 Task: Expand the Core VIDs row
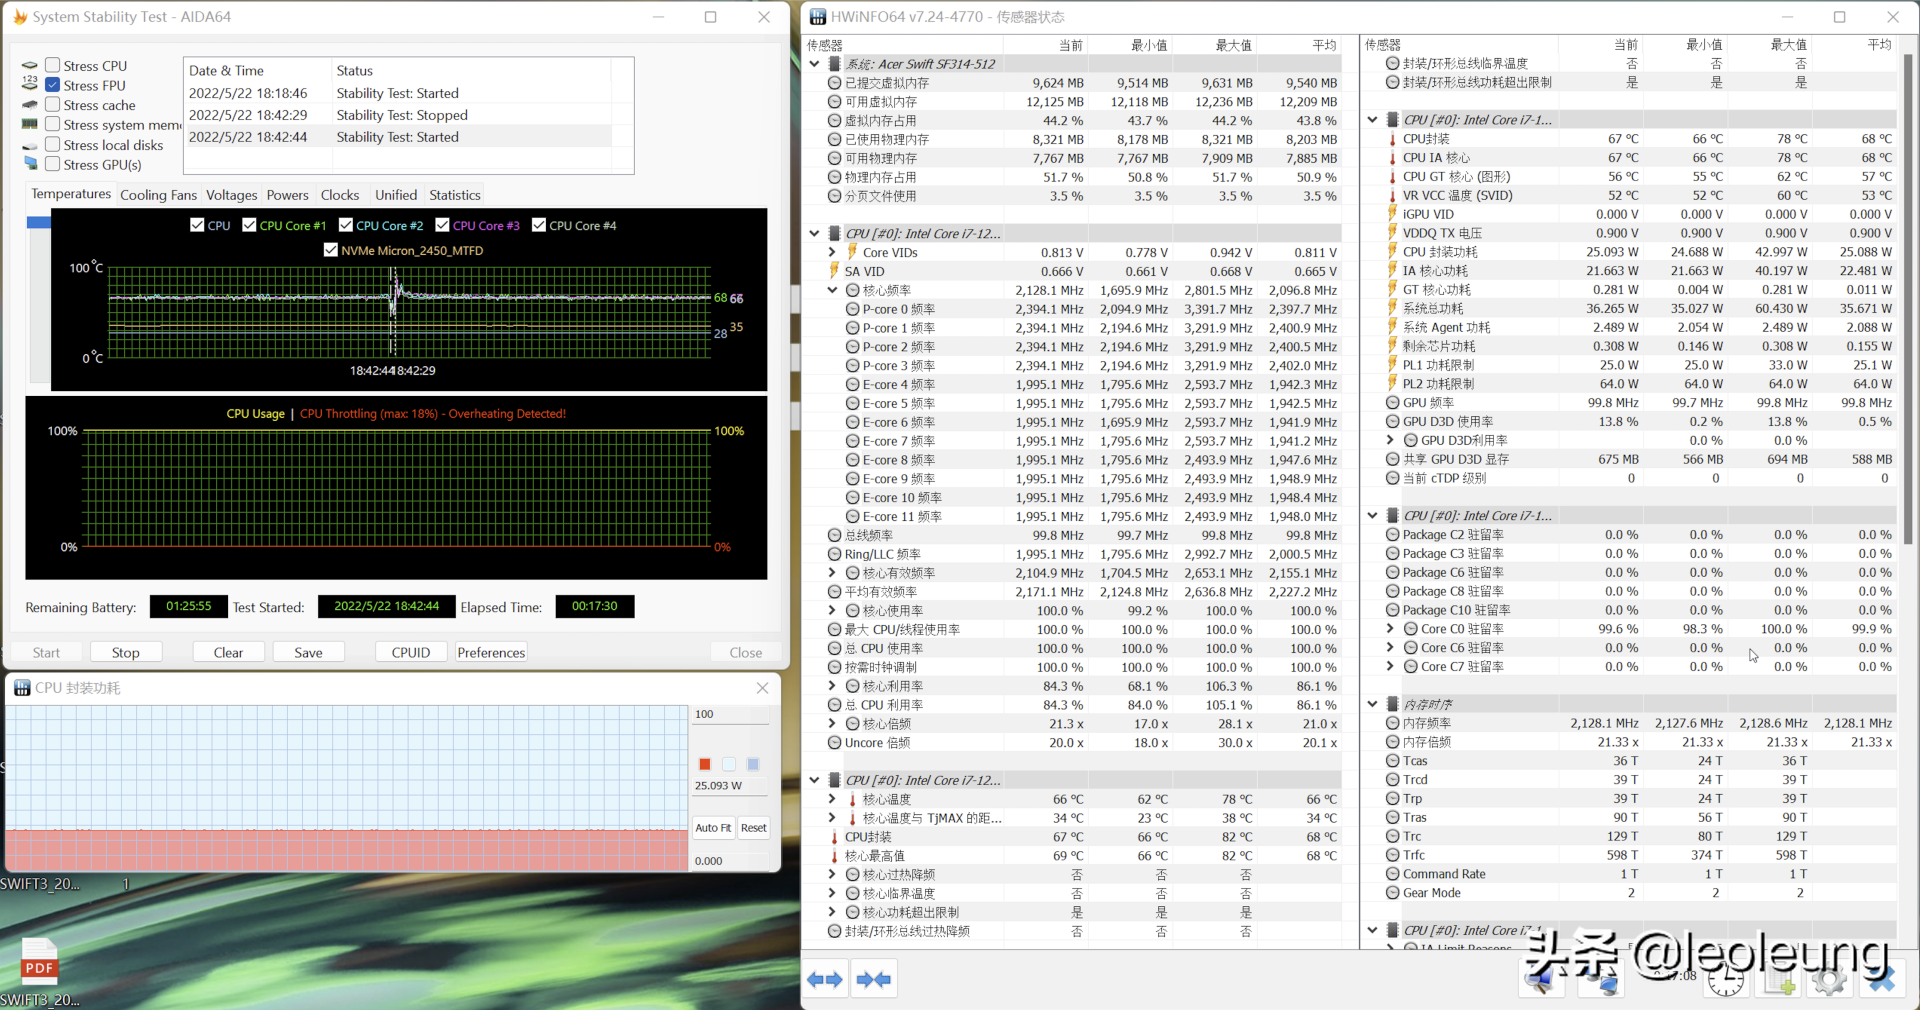coord(832,252)
